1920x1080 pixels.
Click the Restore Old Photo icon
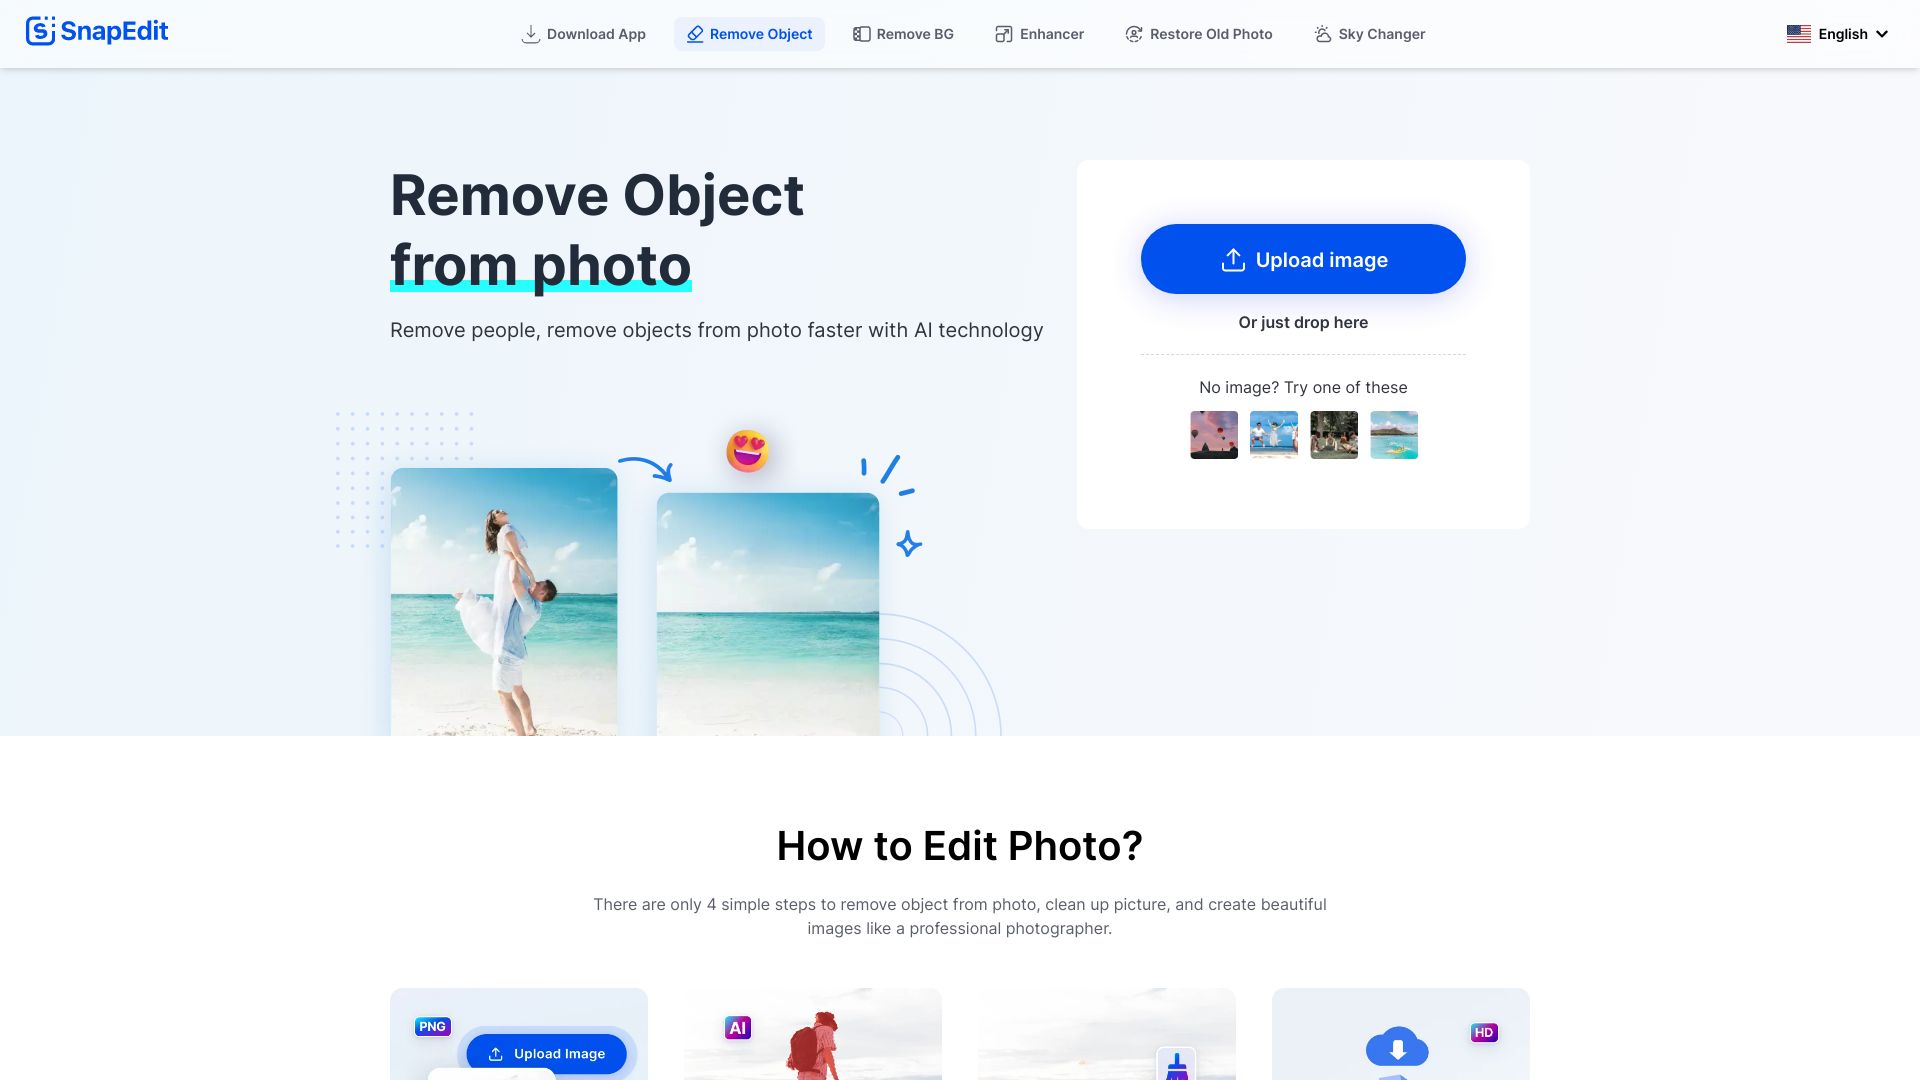(1131, 33)
